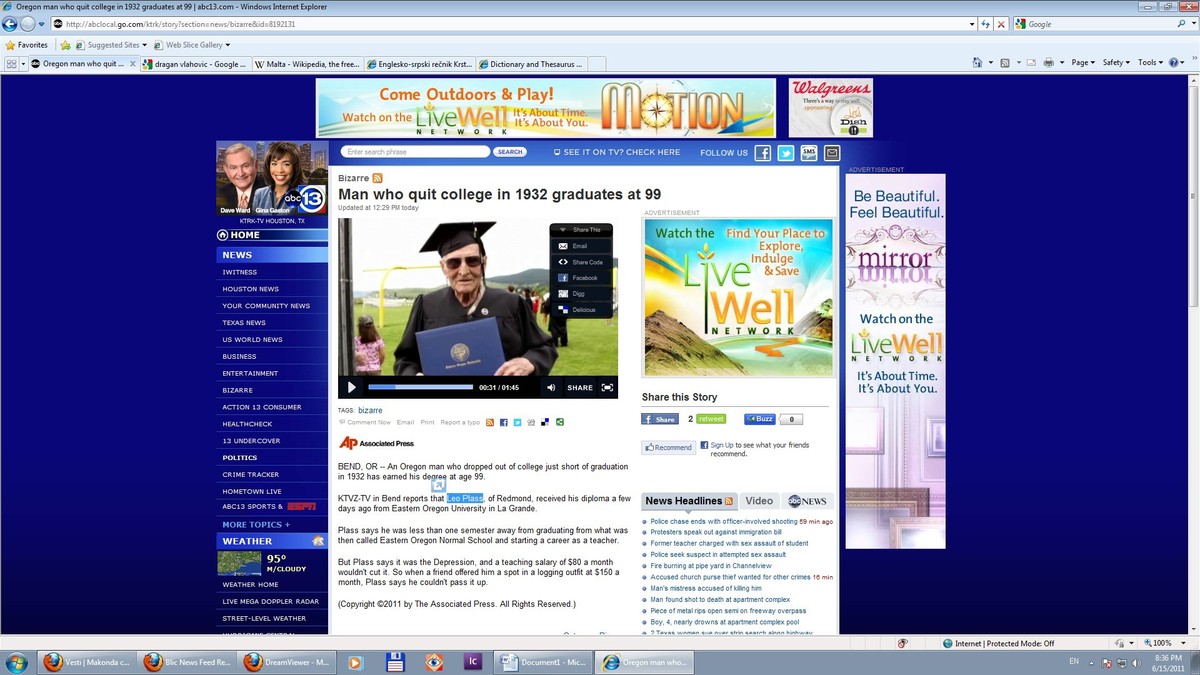Screen dimensions: 1200x675
Task: Open the Leo Plass highlighted link
Action: 464,498
